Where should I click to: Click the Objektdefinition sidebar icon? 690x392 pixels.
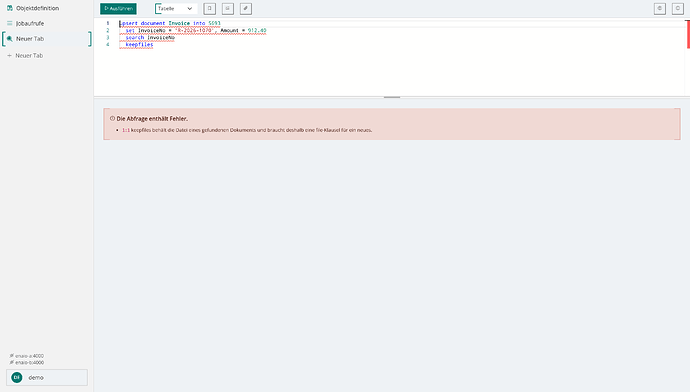(10, 8)
